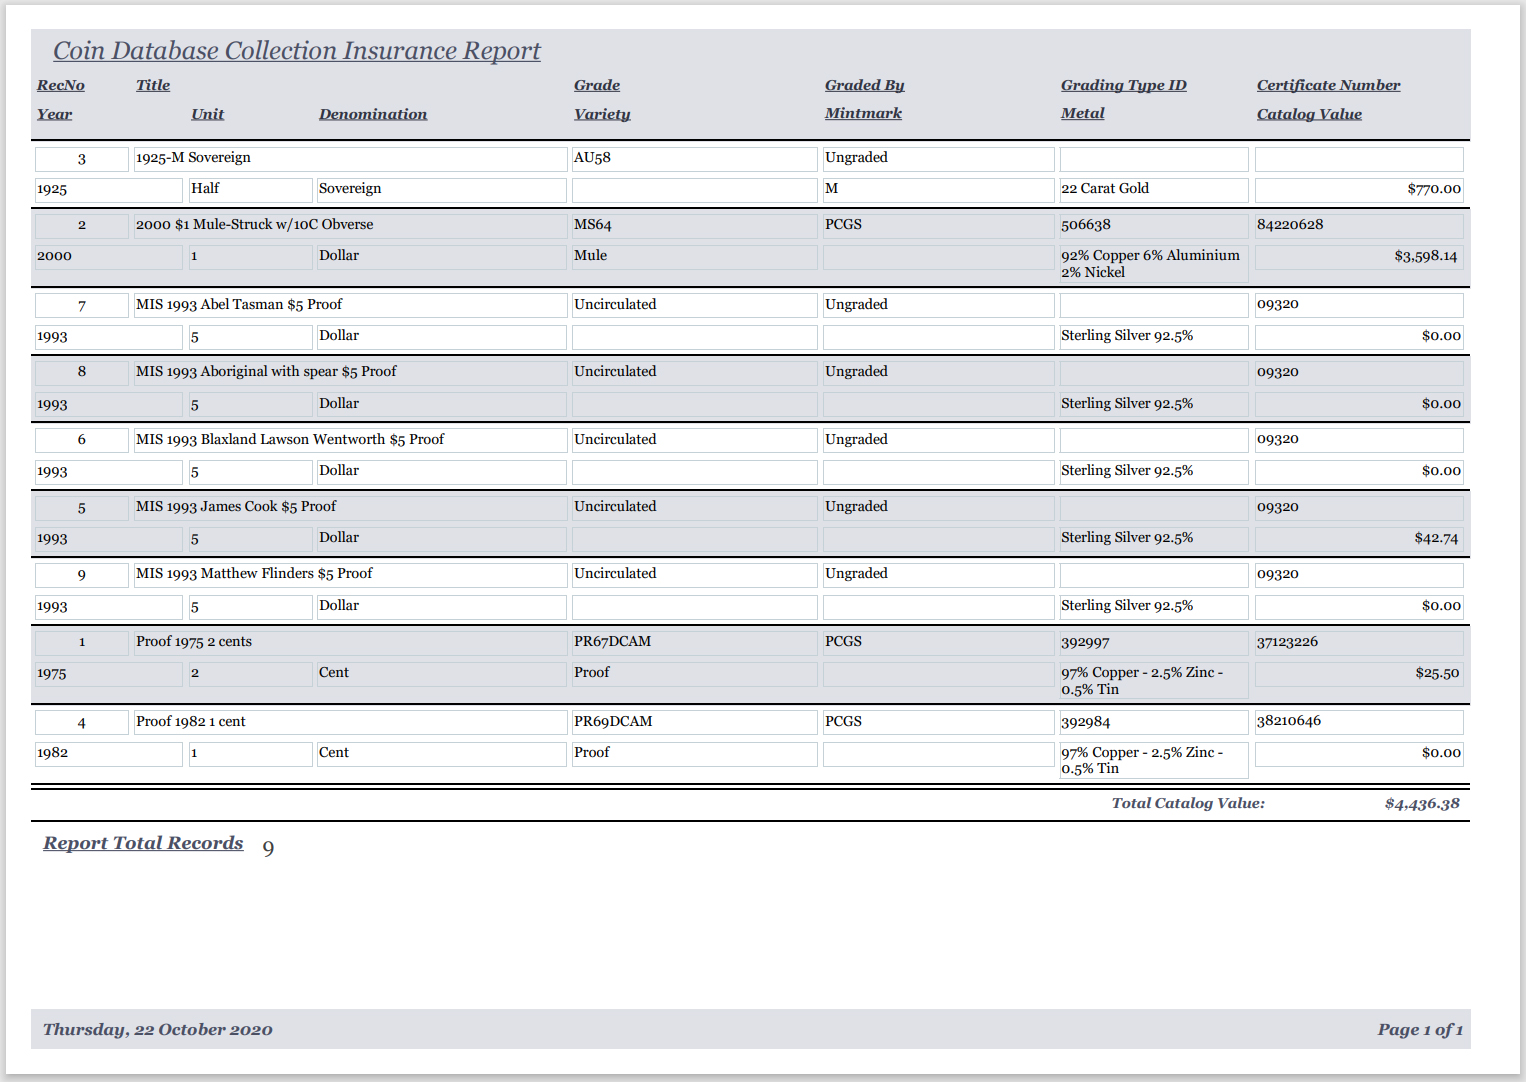Click the Mule variety cell
This screenshot has width=1526, height=1082.
694,256
